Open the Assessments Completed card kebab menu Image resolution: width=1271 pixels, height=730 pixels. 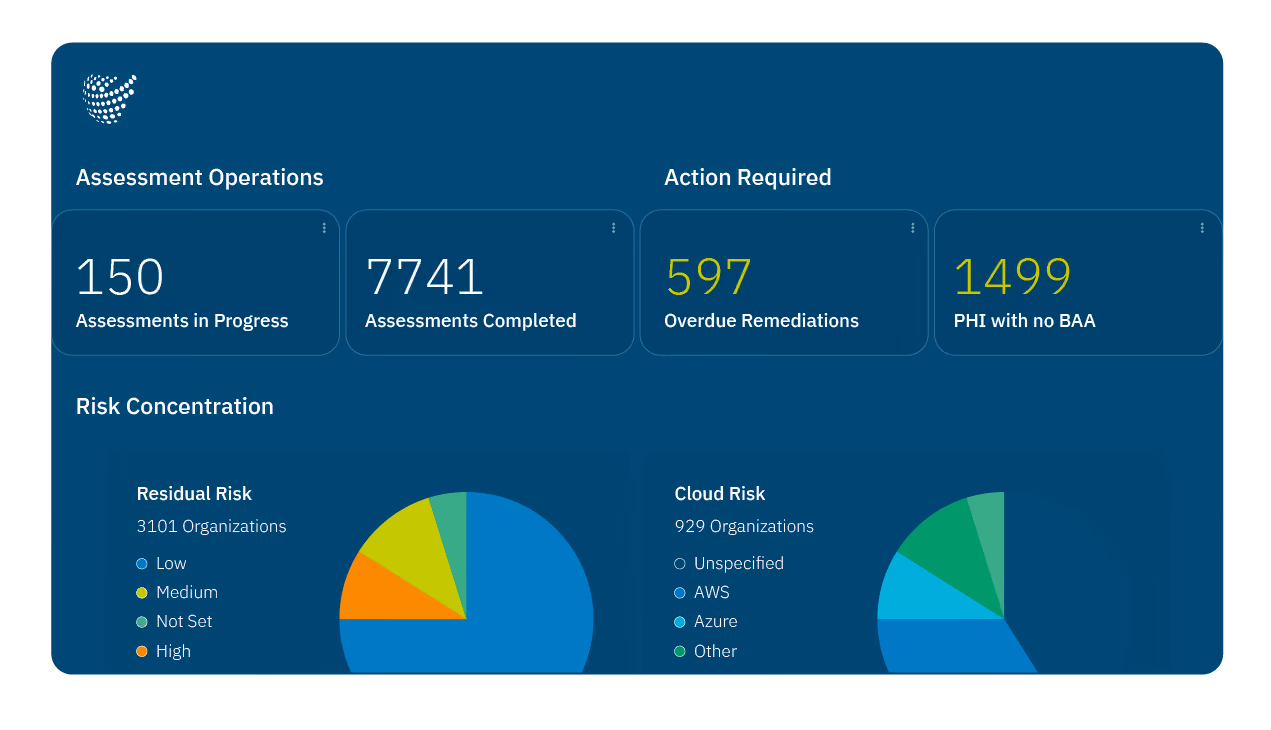[613, 228]
